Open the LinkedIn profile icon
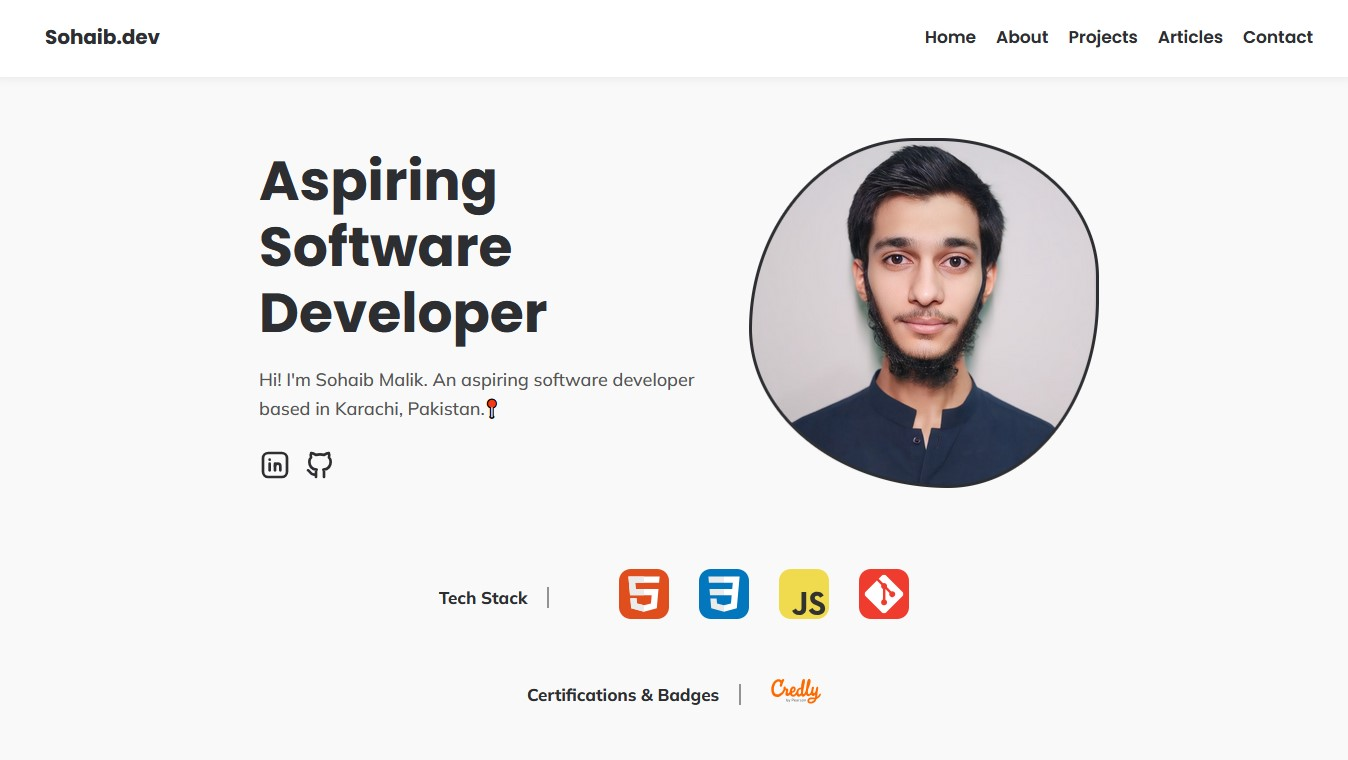 (274, 464)
